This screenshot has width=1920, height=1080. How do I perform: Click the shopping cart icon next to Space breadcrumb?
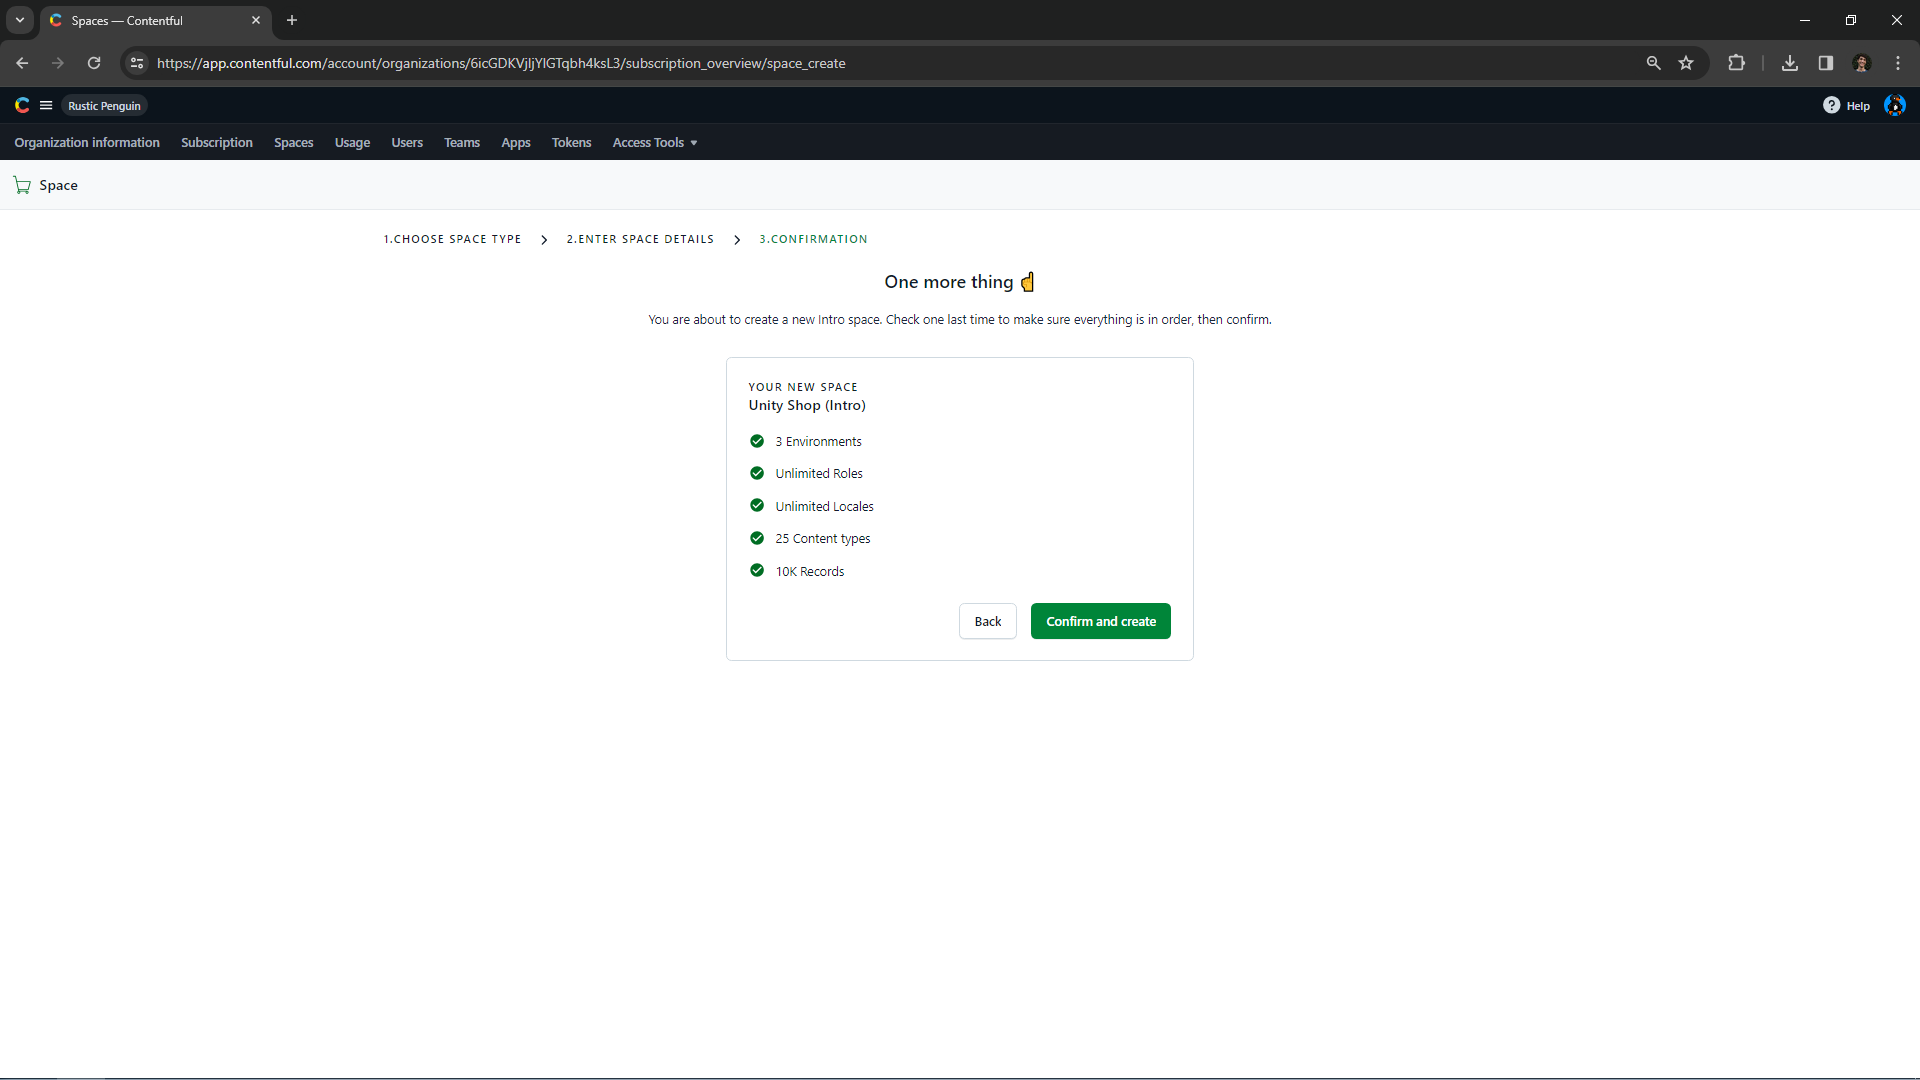pyautogui.click(x=21, y=185)
